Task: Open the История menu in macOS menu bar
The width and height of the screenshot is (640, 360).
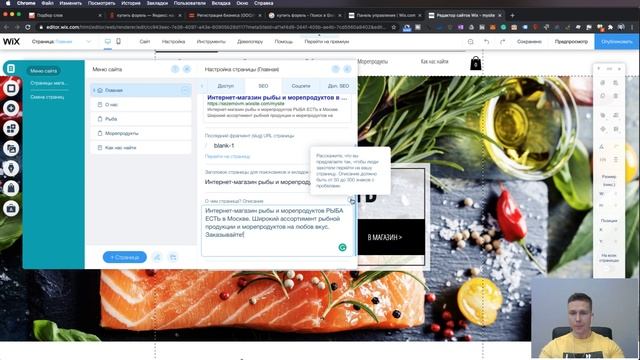Action: (131, 3)
